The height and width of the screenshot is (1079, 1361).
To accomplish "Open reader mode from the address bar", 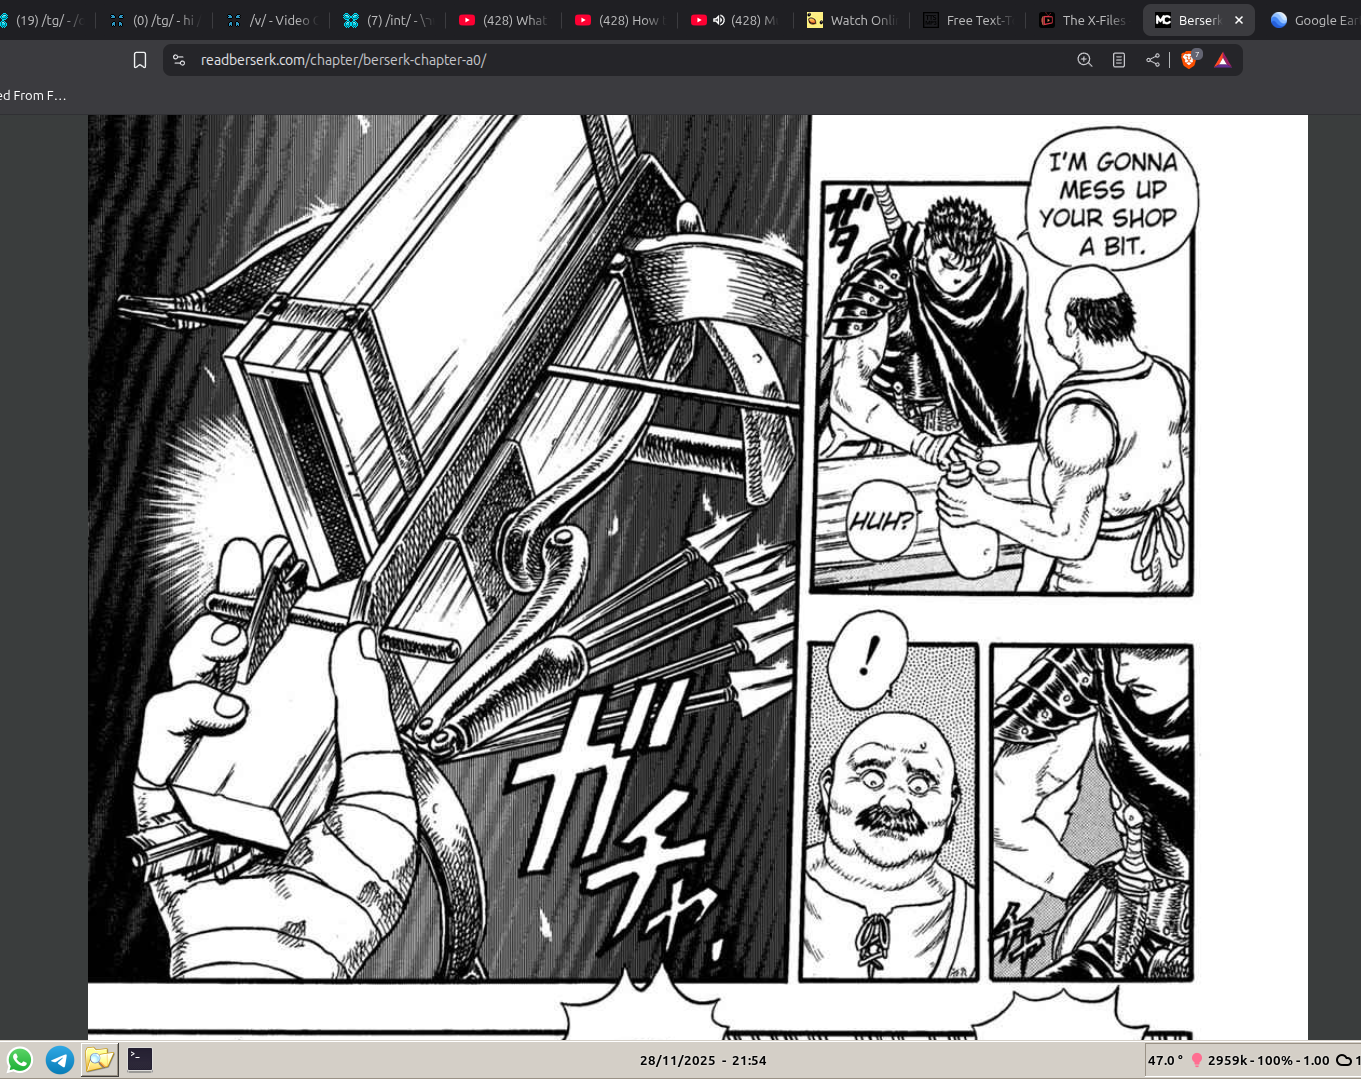I will 1119,60.
